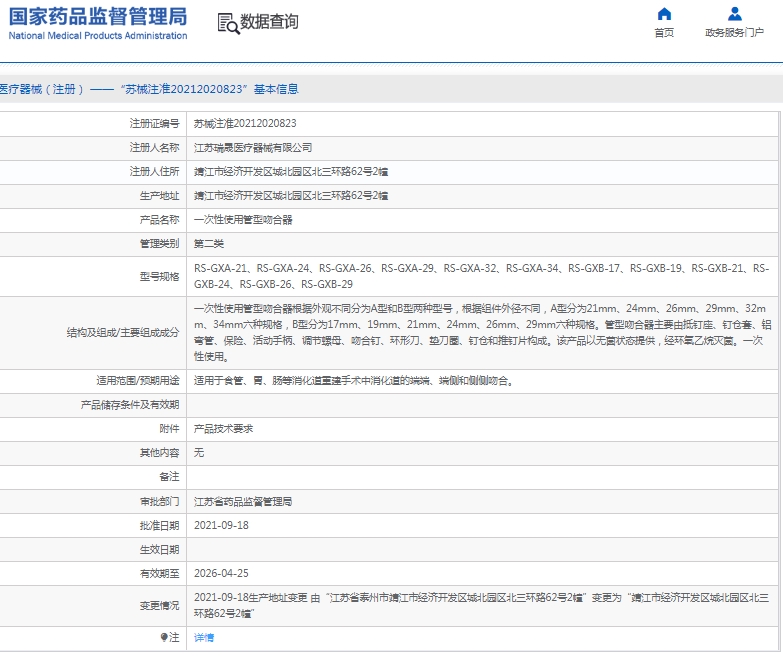Click the 适用范围/预期用途 label
The height and width of the screenshot is (656, 783).
pos(138,380)
